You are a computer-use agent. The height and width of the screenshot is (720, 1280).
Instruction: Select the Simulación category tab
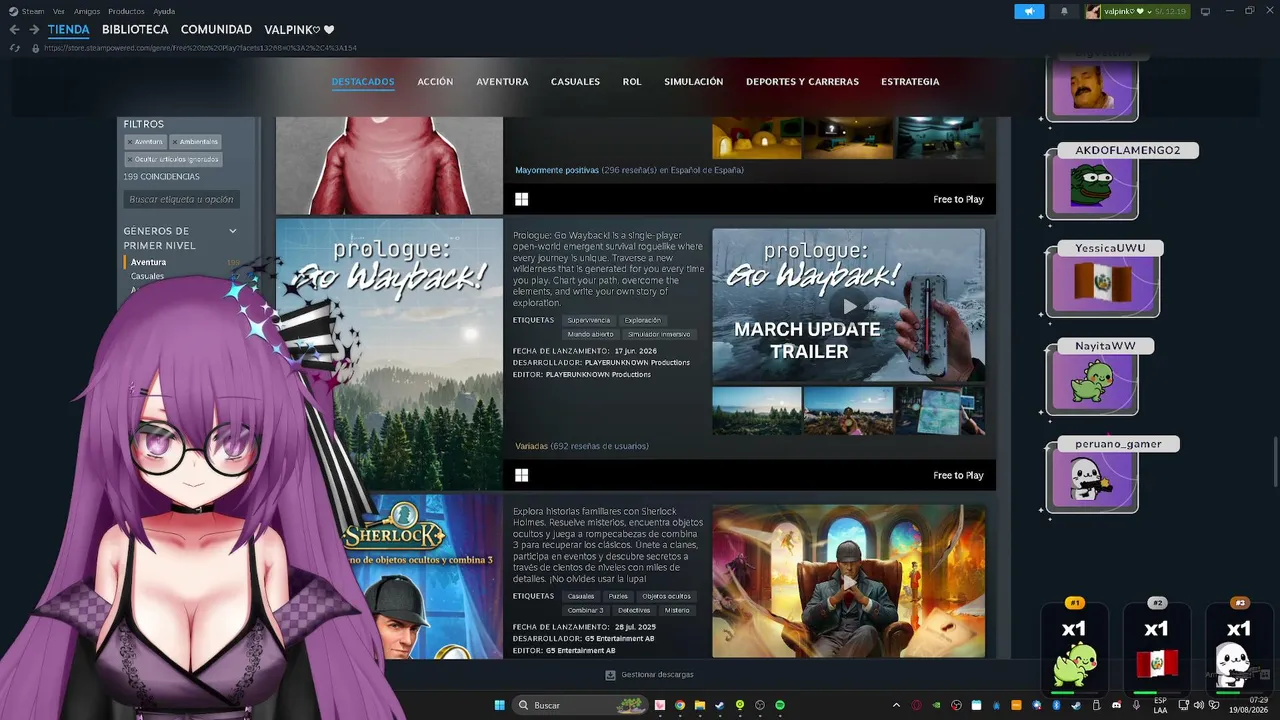pyautogui.click(x=694, y=82)
